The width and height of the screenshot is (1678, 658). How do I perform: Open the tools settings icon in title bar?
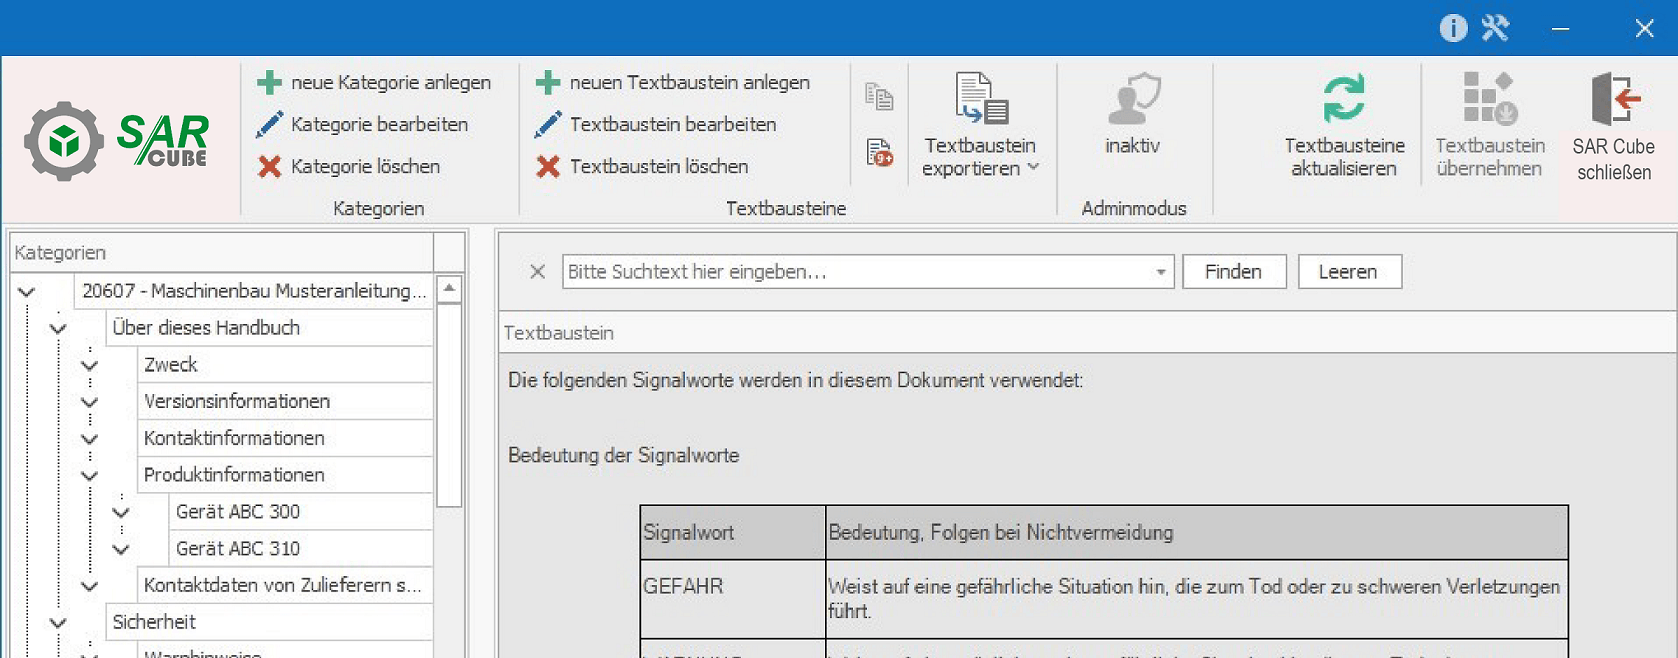[1495, 28]
